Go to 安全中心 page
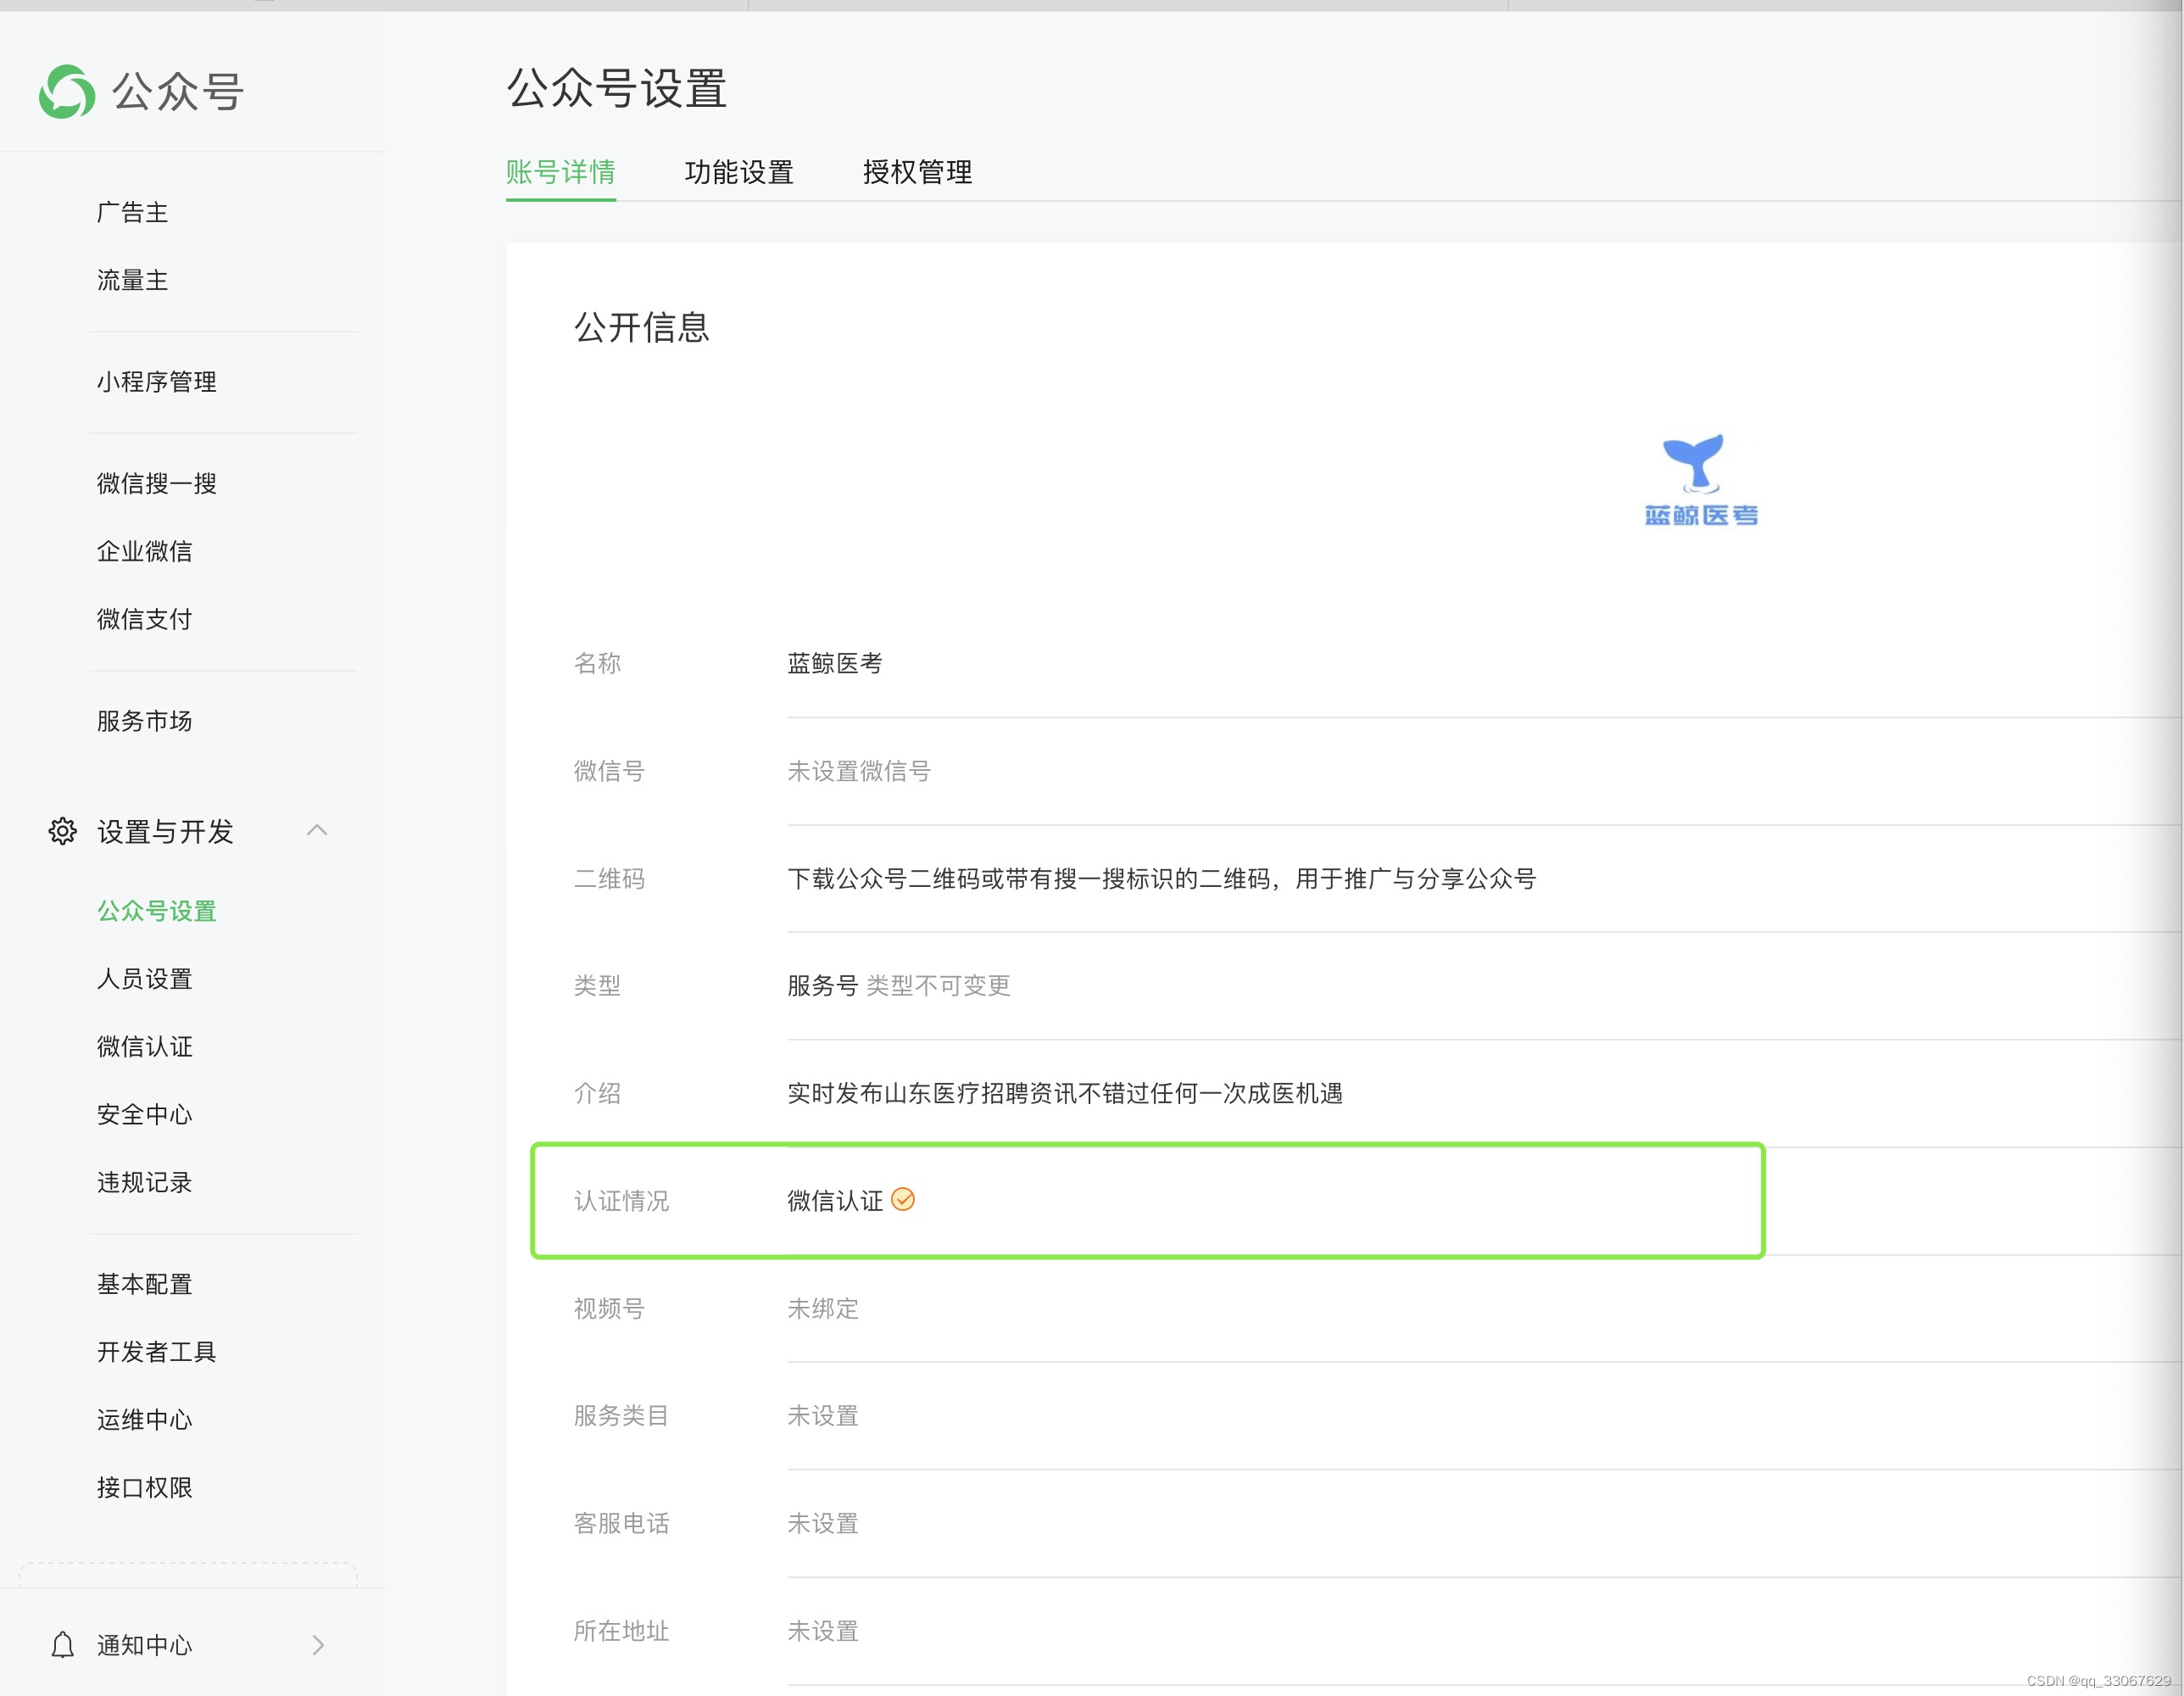This screenshot has height=1696, width=2184. click(x=144, y=1114)
